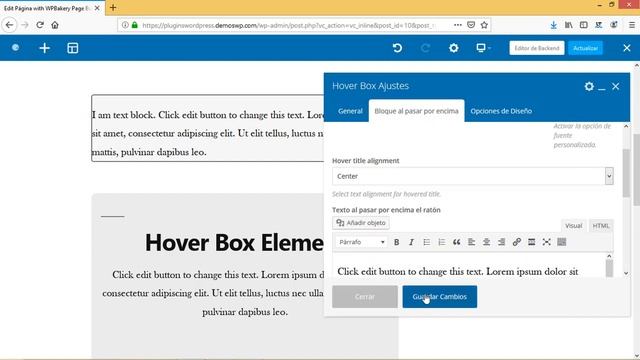640x360 pixels.
Task: Redo the change in editor toolbar
Action: click(x=425, y=48)
